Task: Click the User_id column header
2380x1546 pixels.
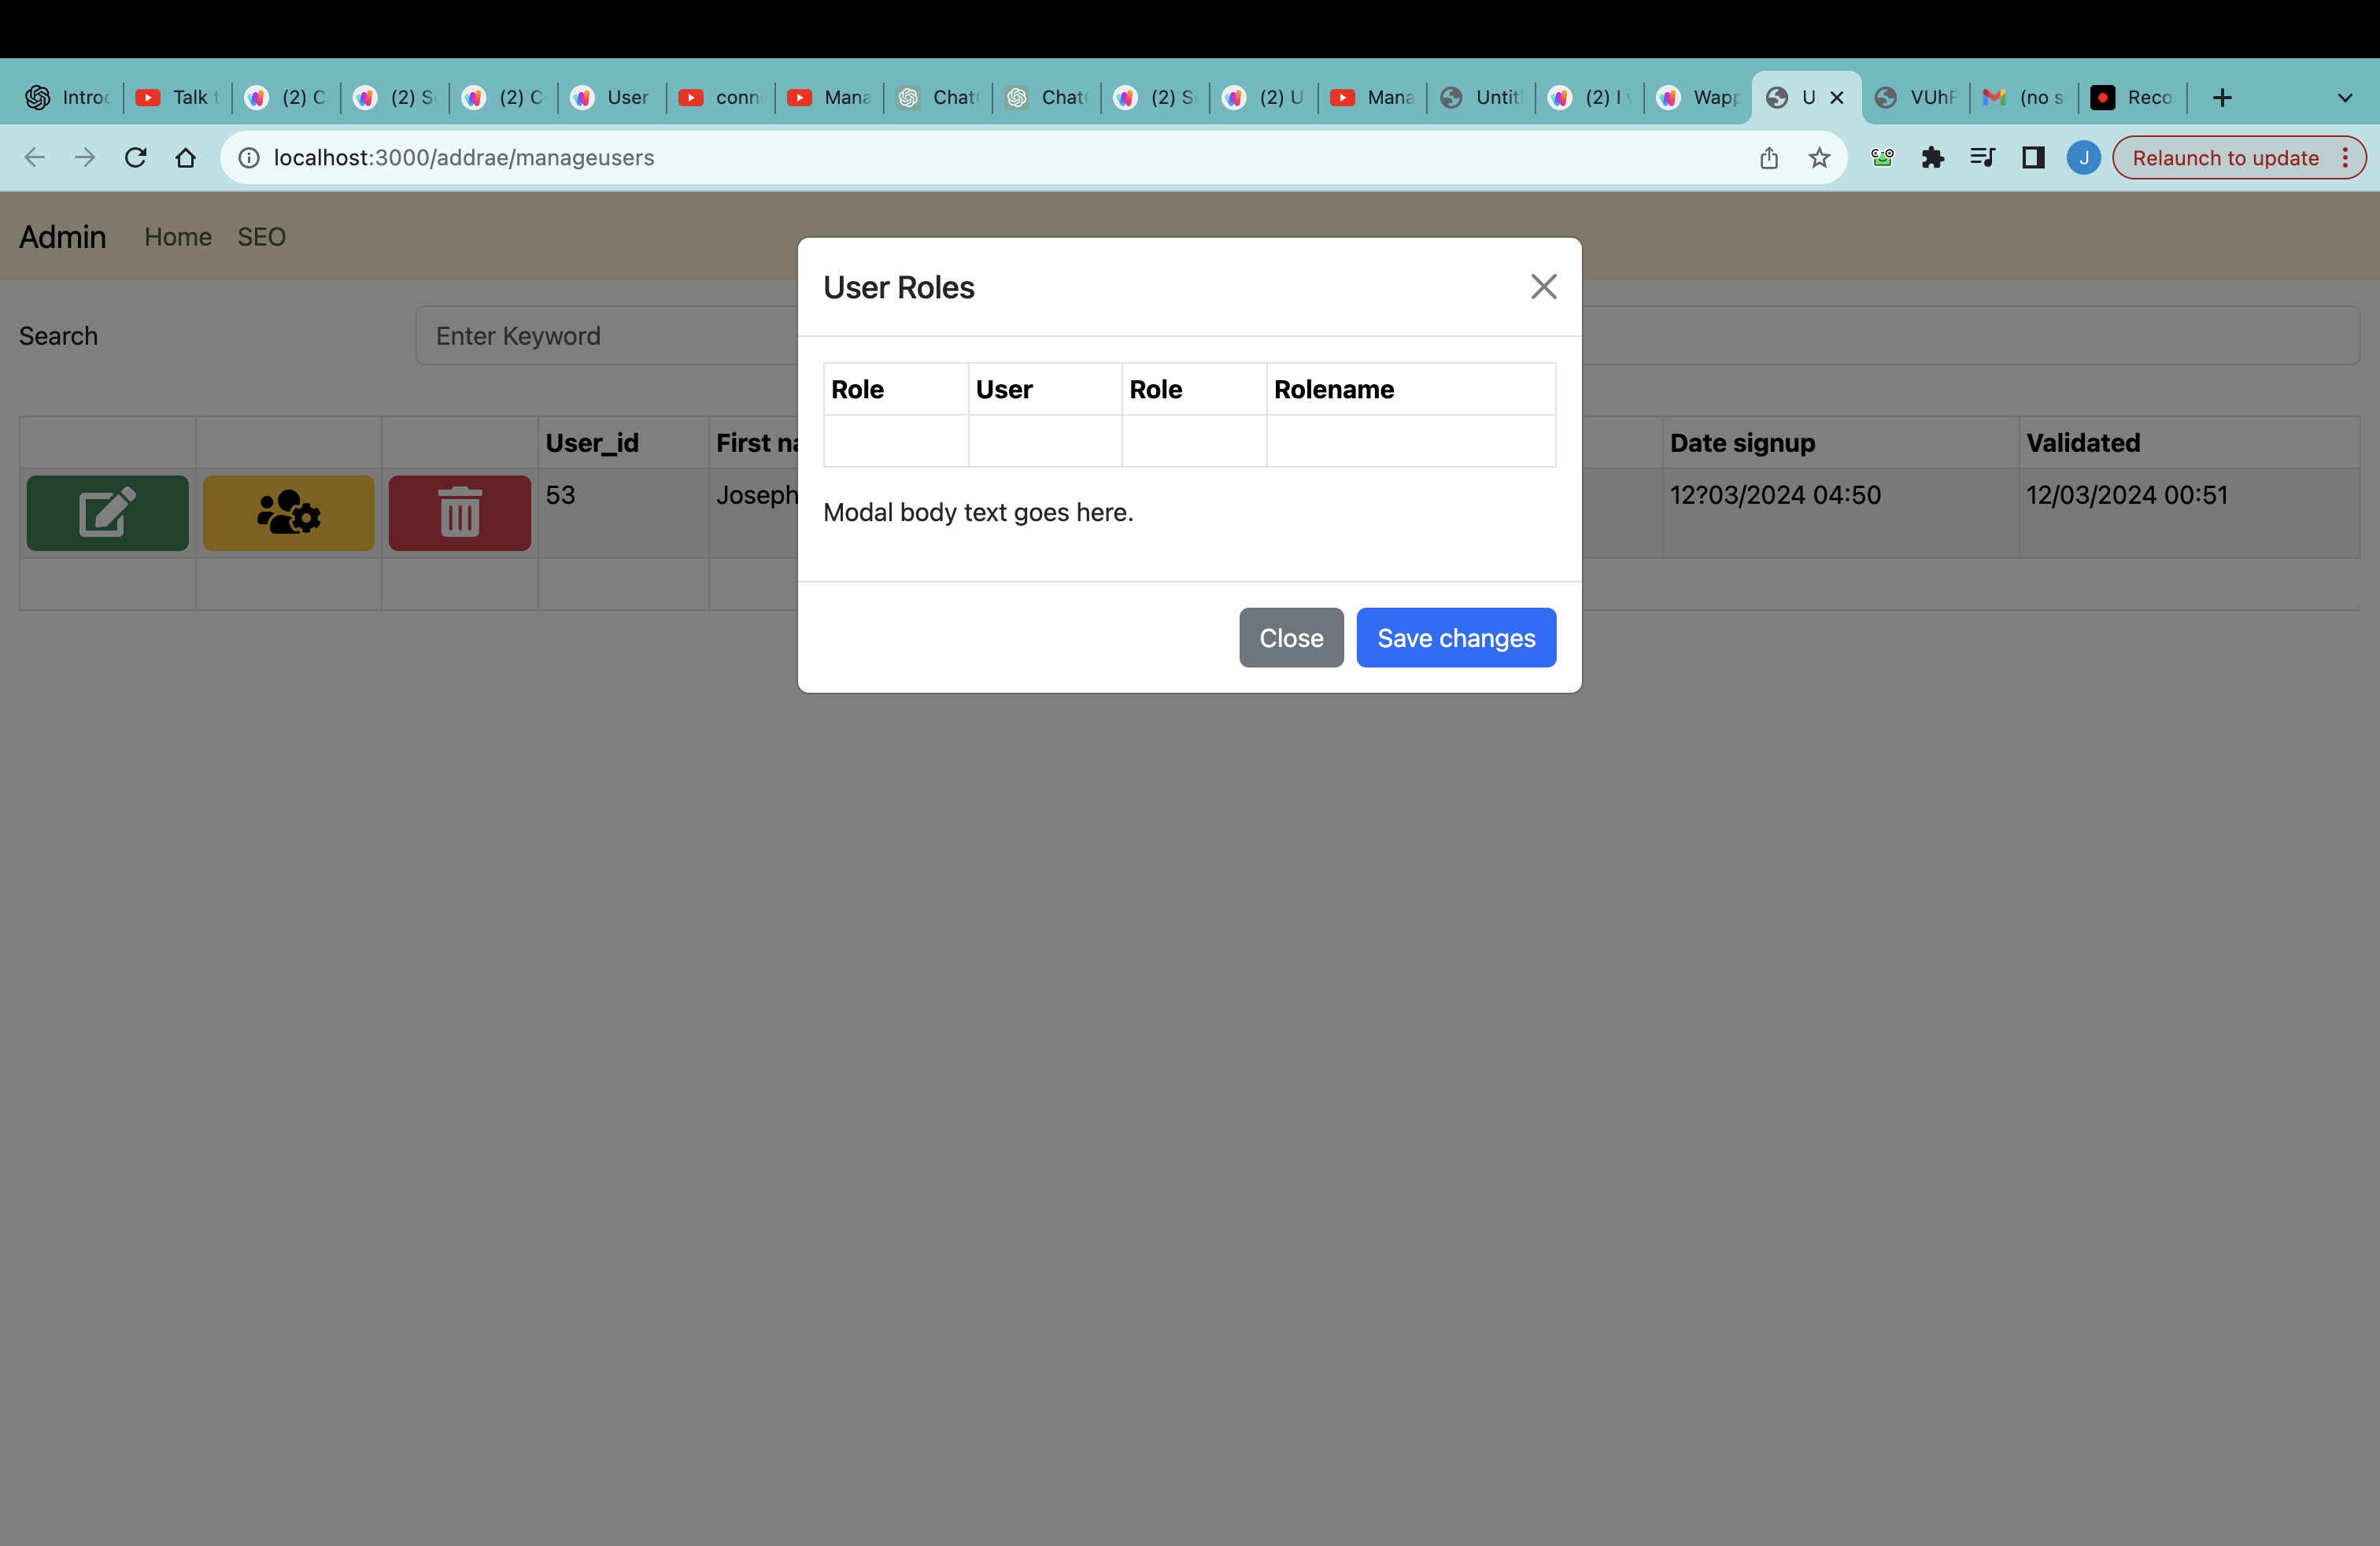Action: (x=623, y=442)
